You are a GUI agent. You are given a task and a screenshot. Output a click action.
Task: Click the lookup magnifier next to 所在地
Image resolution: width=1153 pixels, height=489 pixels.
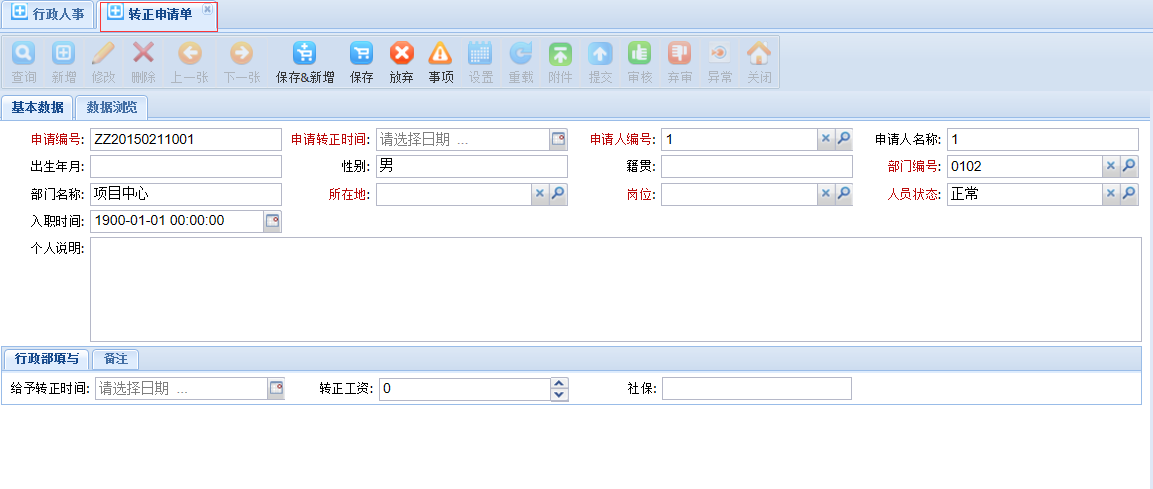click(558, 194)
